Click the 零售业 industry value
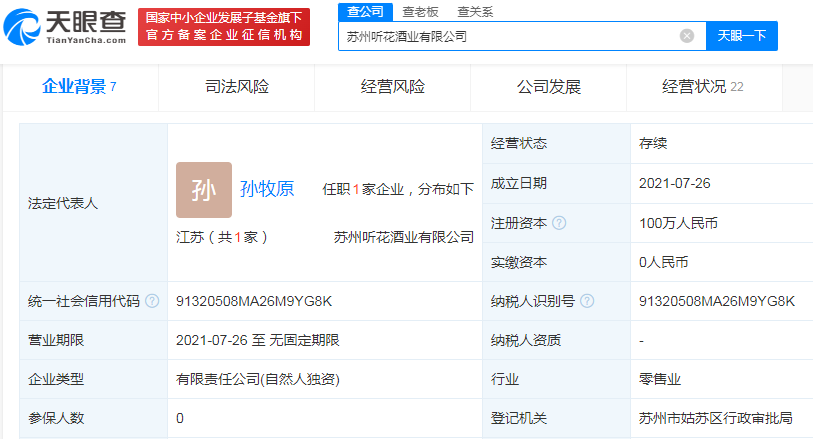 pyautogui.click(x=660, y=379)
